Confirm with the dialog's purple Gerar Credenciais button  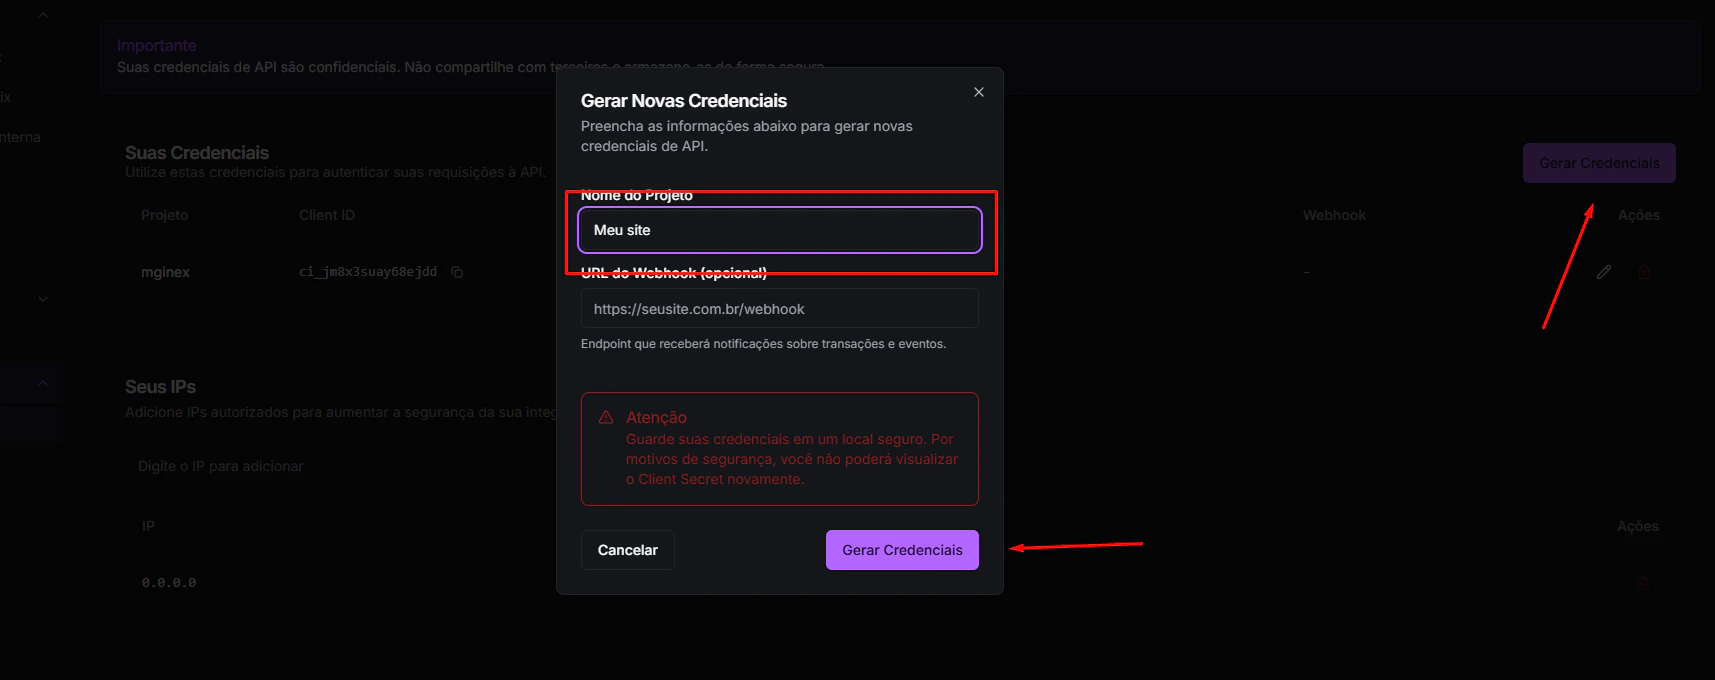pyautogui.click(x=902, y=550)
